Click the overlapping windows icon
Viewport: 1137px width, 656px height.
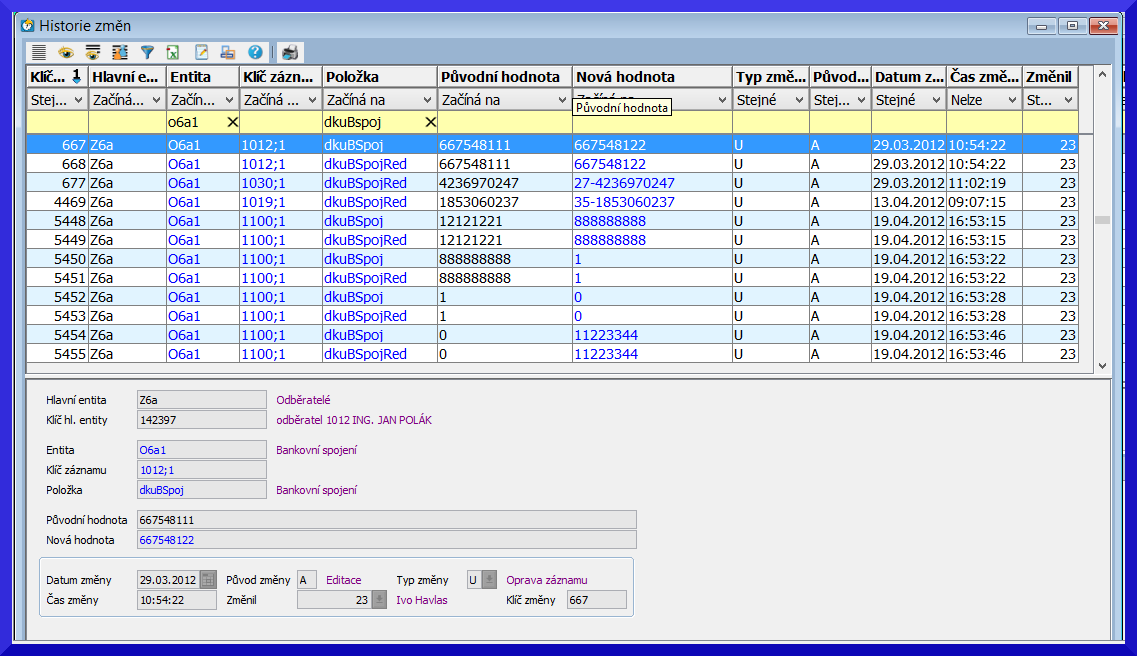pos(228,52)
